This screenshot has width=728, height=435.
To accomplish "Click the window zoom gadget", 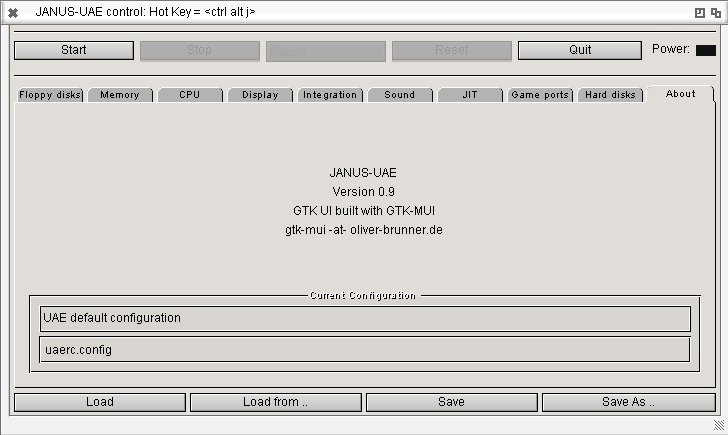I will 700,13.
